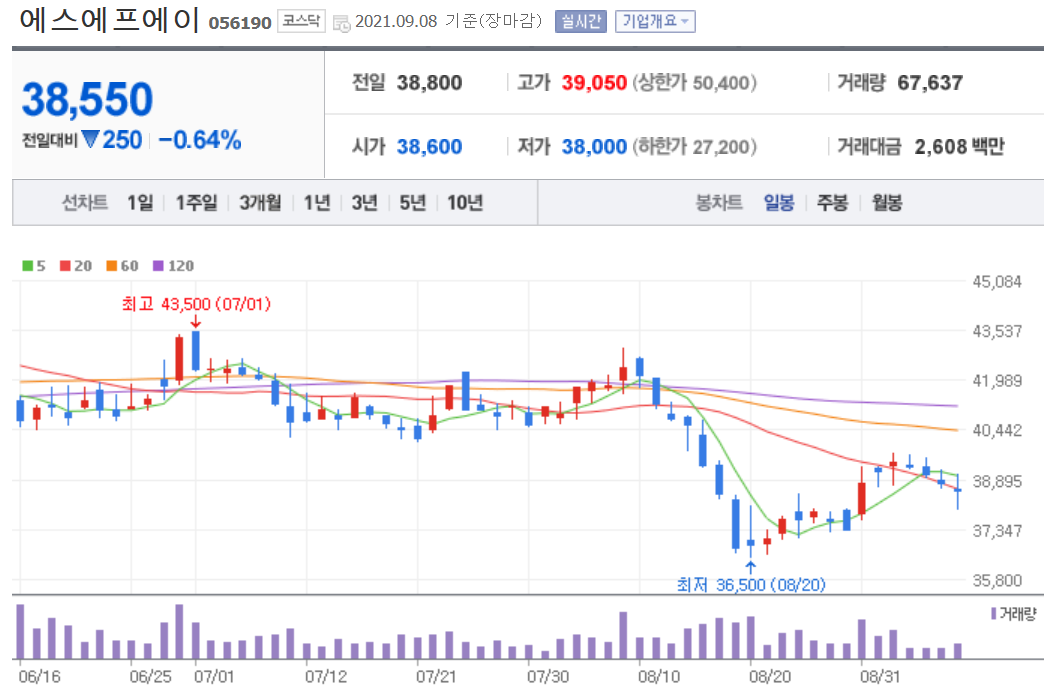Click the 35,800 price axis label
The width and height of the screenshot is (1044, 696).
click(997, 580)
